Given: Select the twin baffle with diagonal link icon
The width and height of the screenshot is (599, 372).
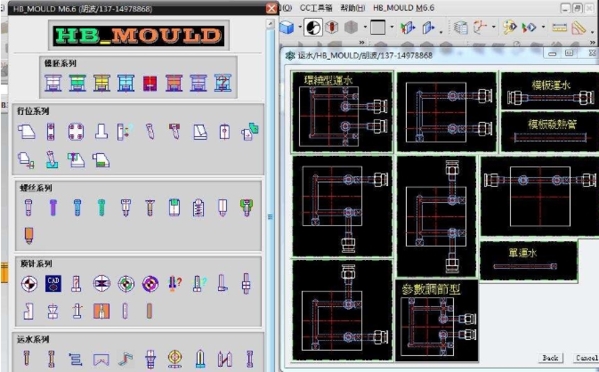Looking at the screenshot, I should (224, 359).
